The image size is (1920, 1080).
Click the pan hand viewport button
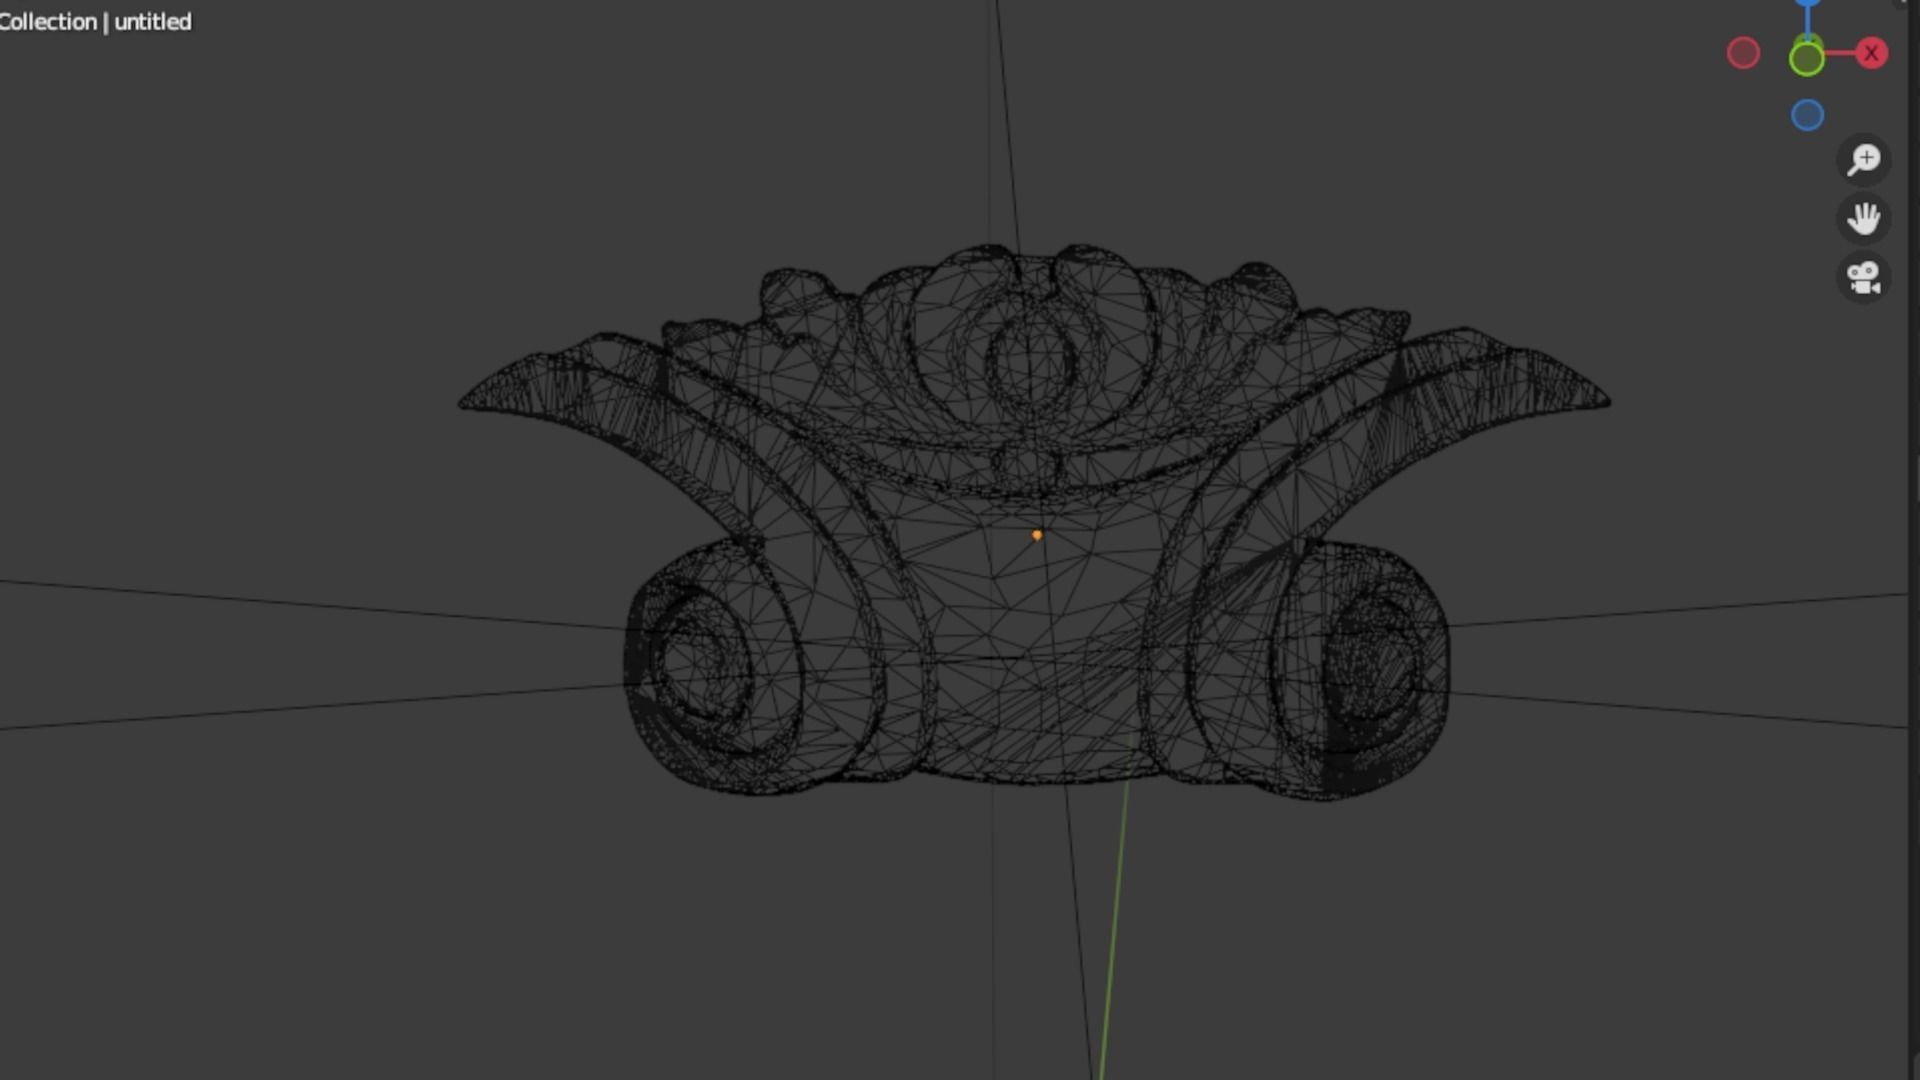(x=1864, y=218)
